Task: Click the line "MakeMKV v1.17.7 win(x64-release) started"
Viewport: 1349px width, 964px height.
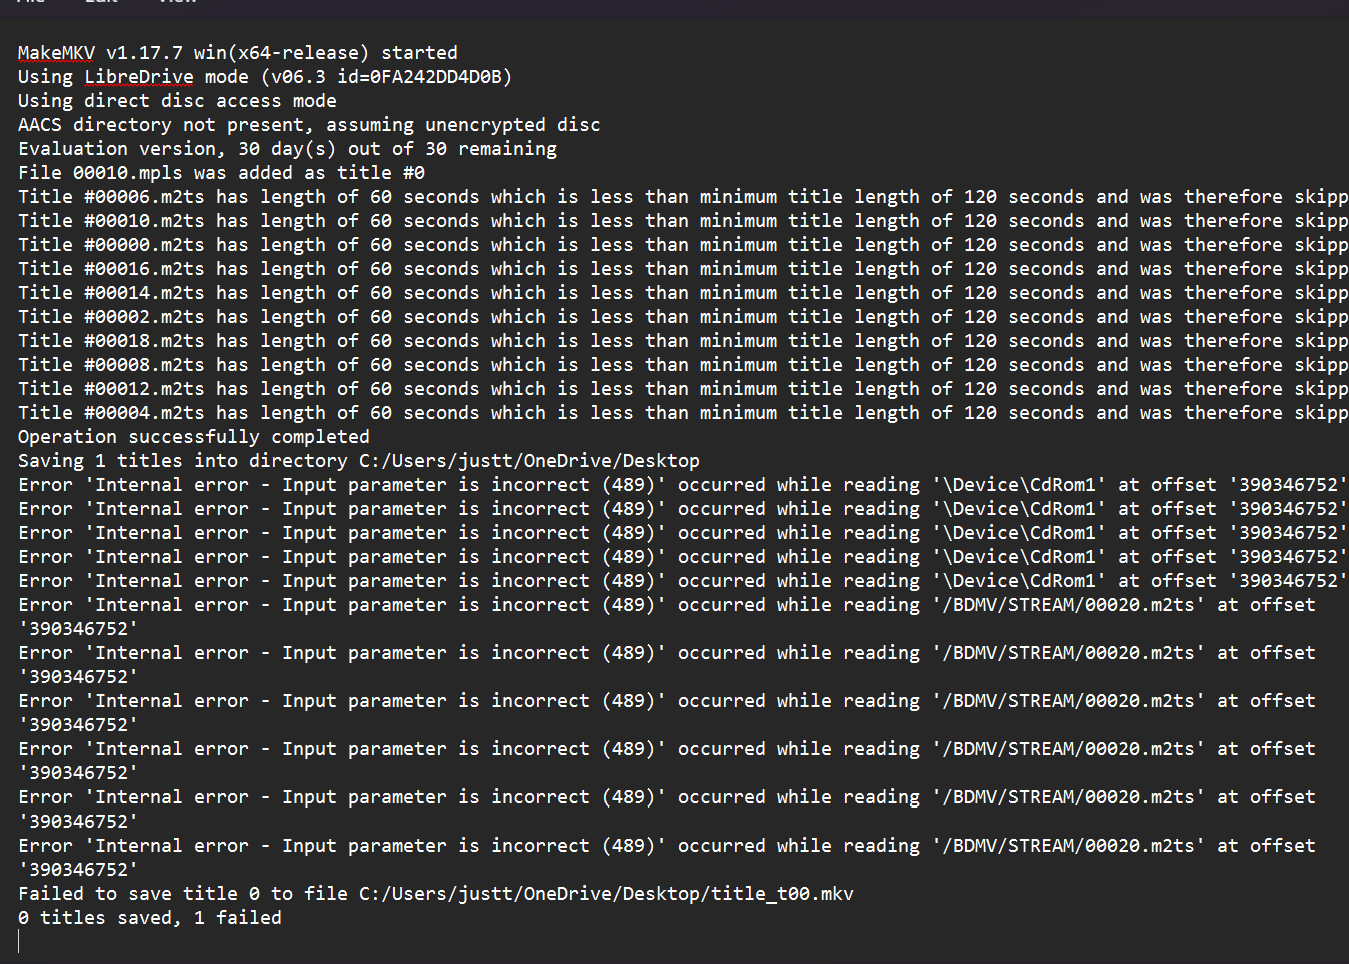Action: point(237,53)
